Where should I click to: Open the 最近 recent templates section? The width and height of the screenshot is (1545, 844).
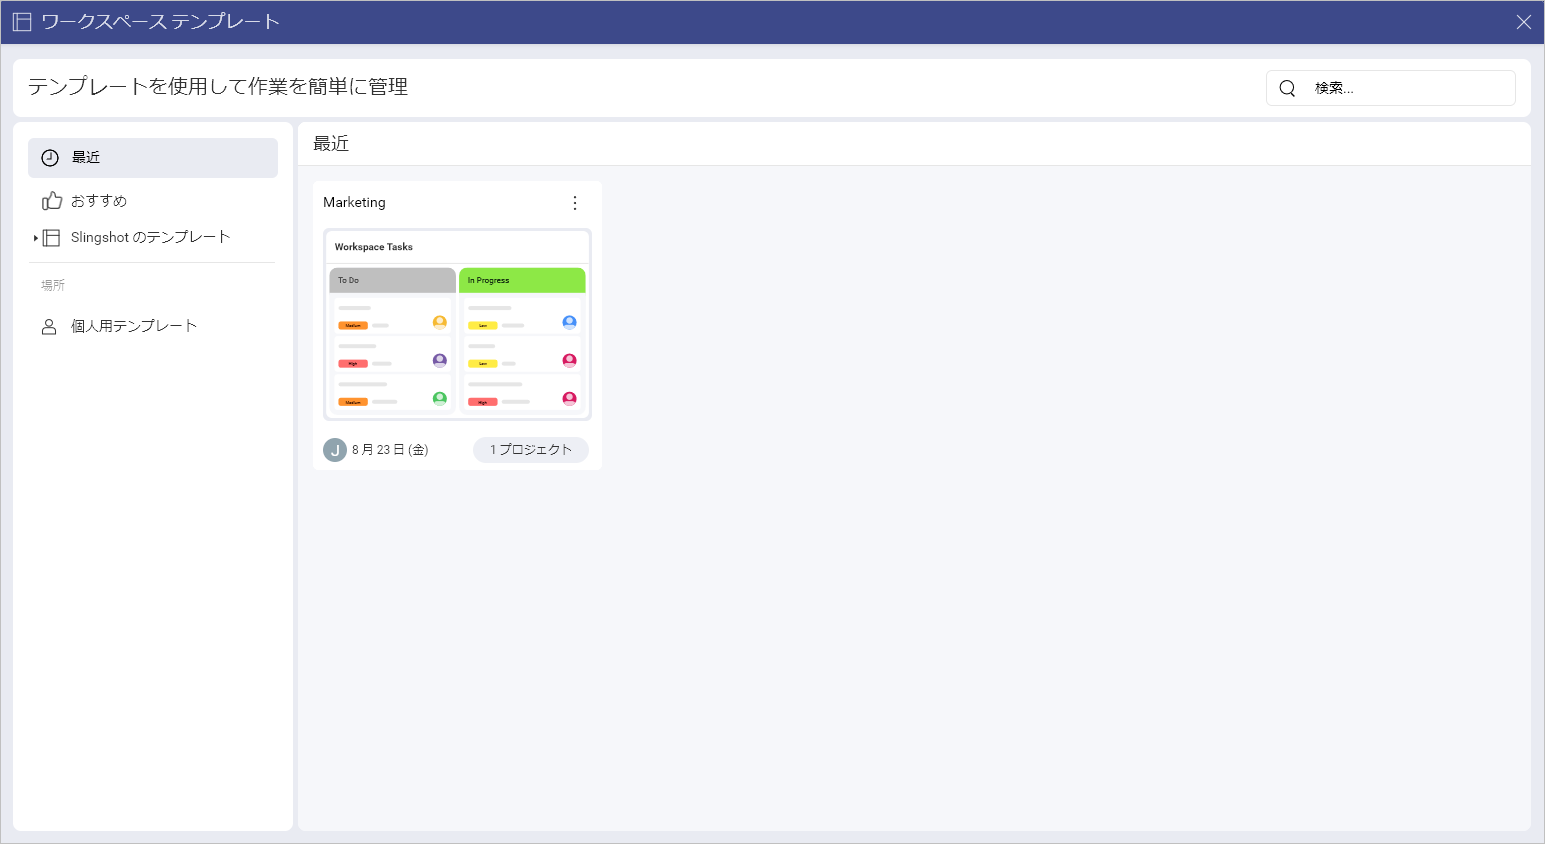point(153,158)
